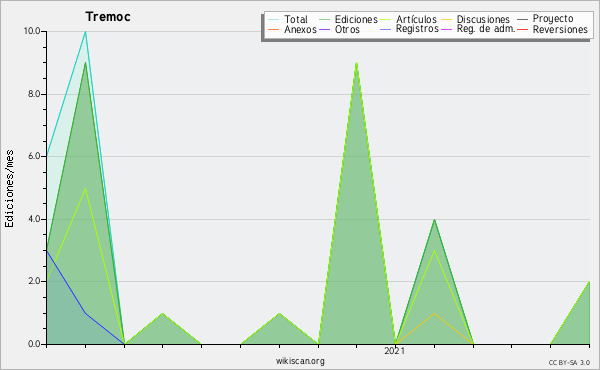Click the red Reversiones legend line swatch
The width and height of the screenshot is (600, 370).
(522, 29)
